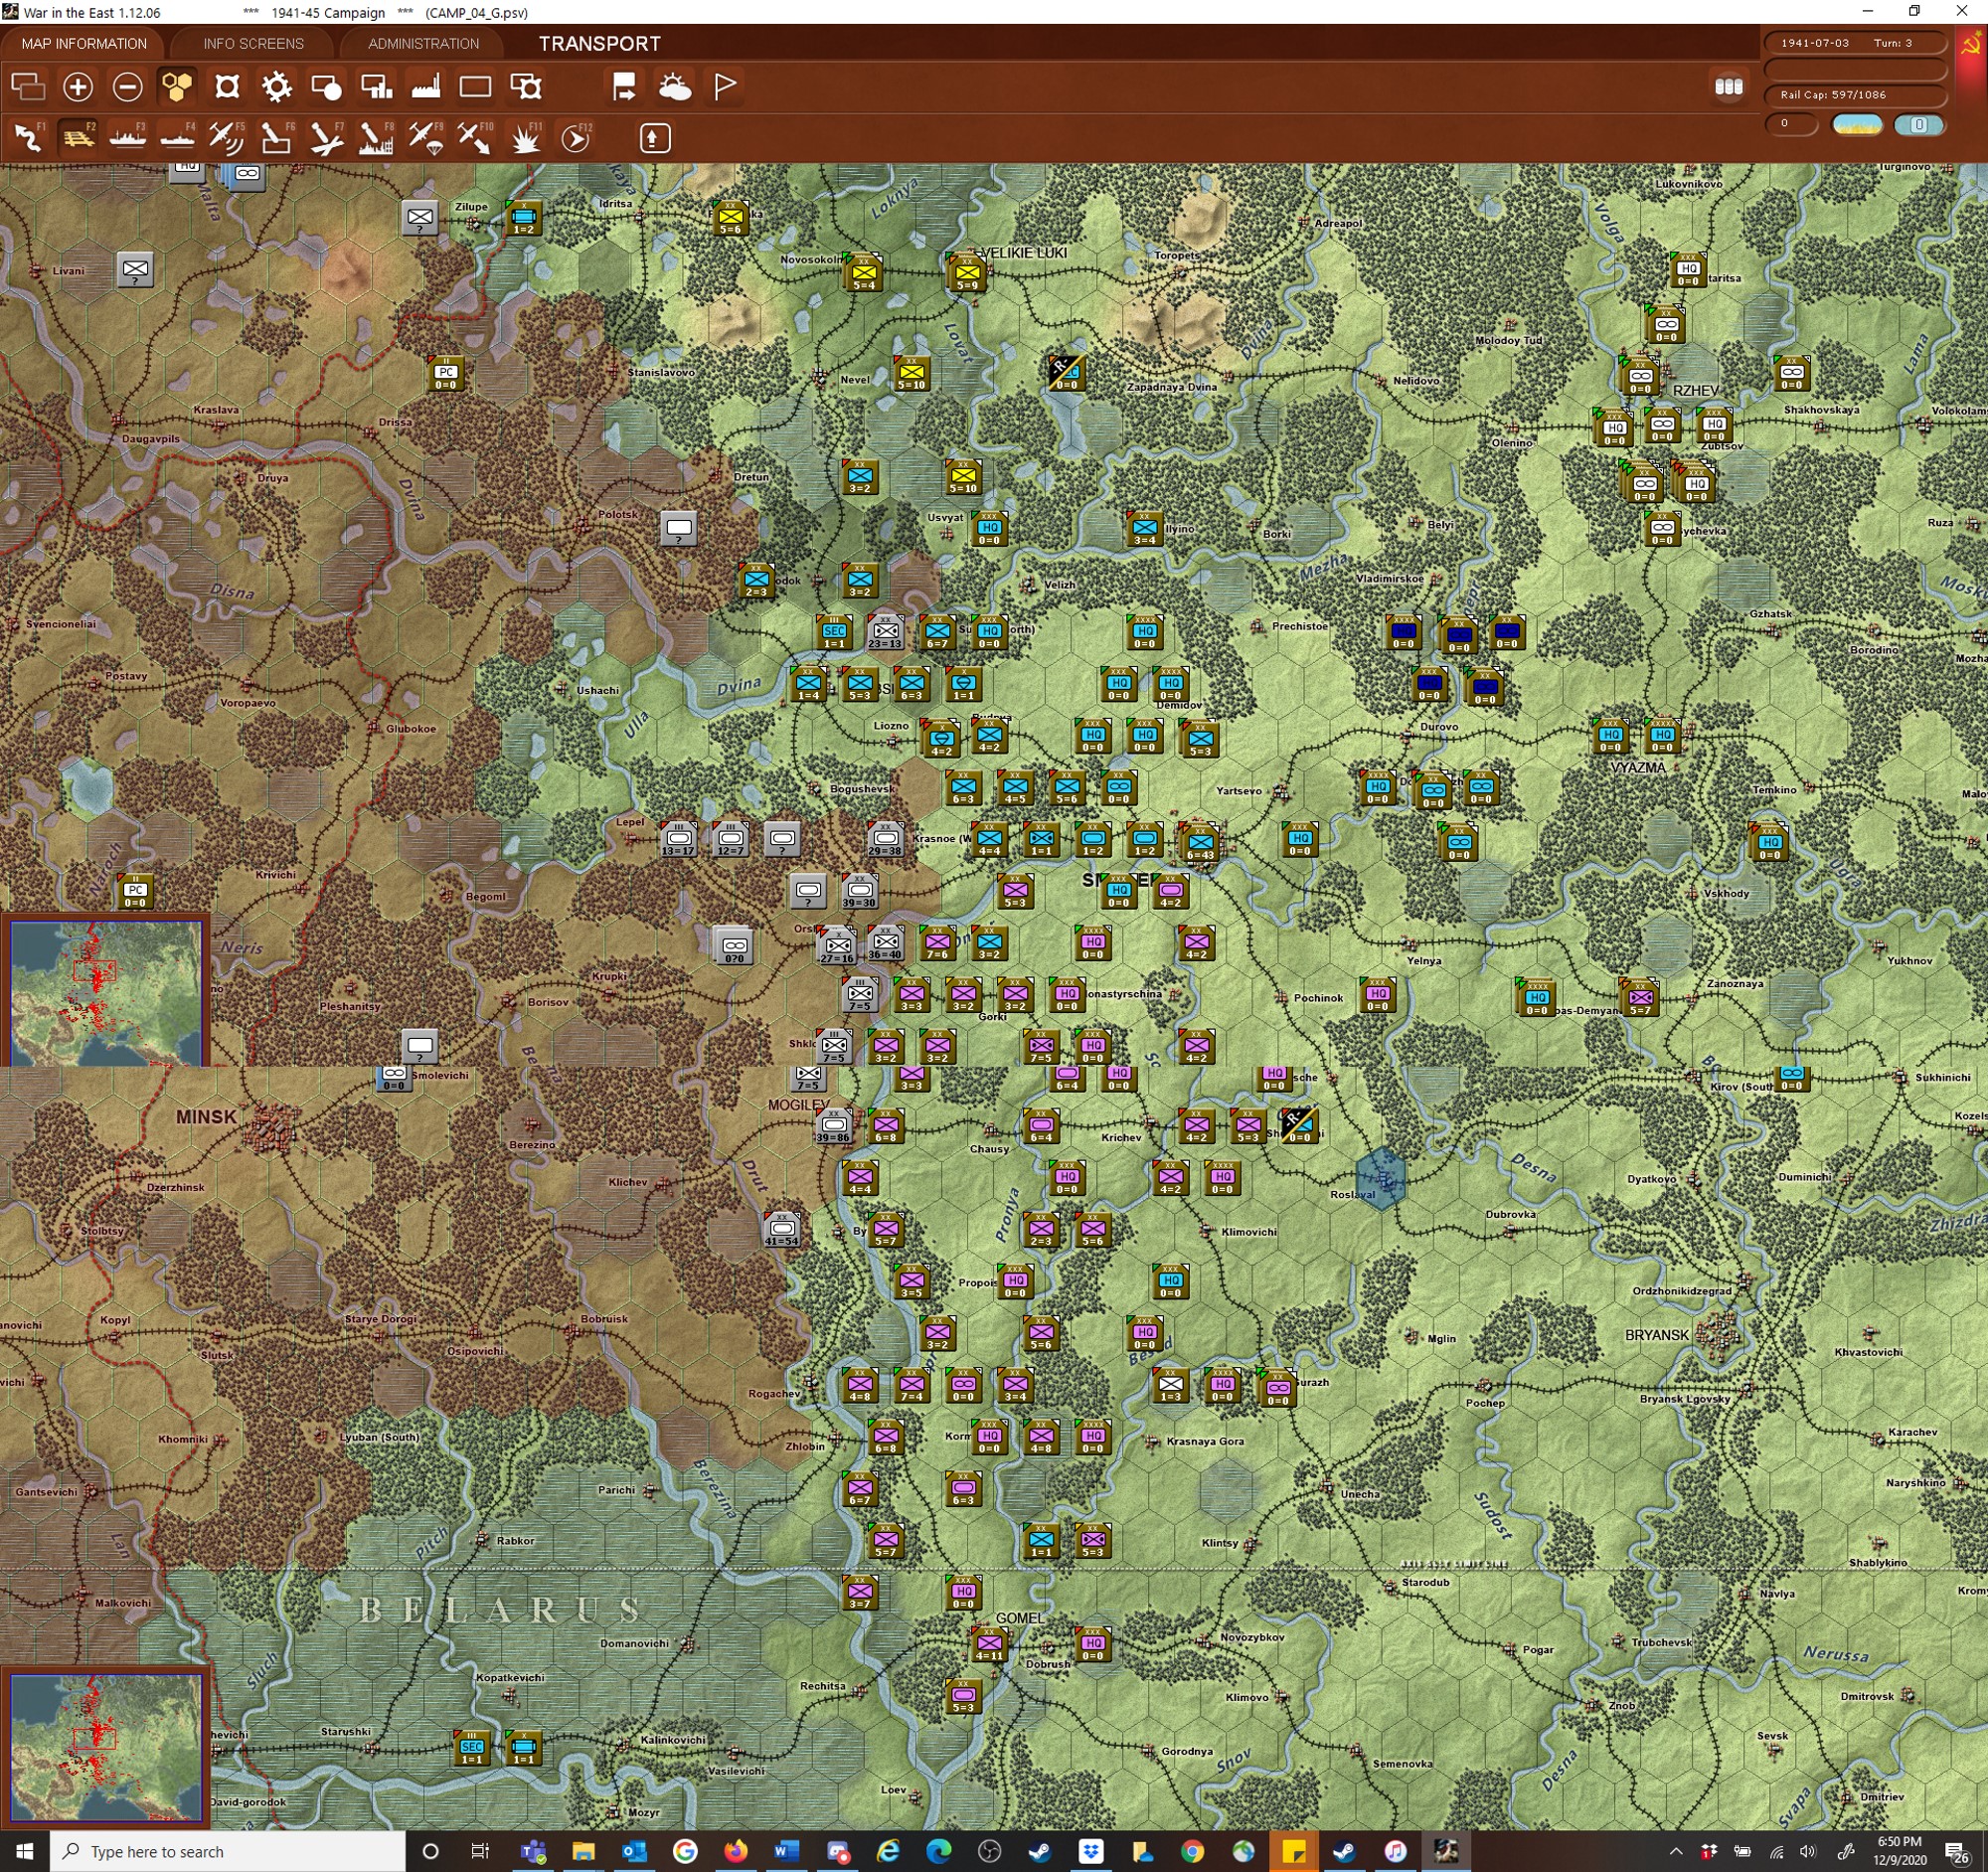Viewport: 1988px width, 1872px height.
Task: Select the 41=54 German unit counter
Action: pos(782,1229)
